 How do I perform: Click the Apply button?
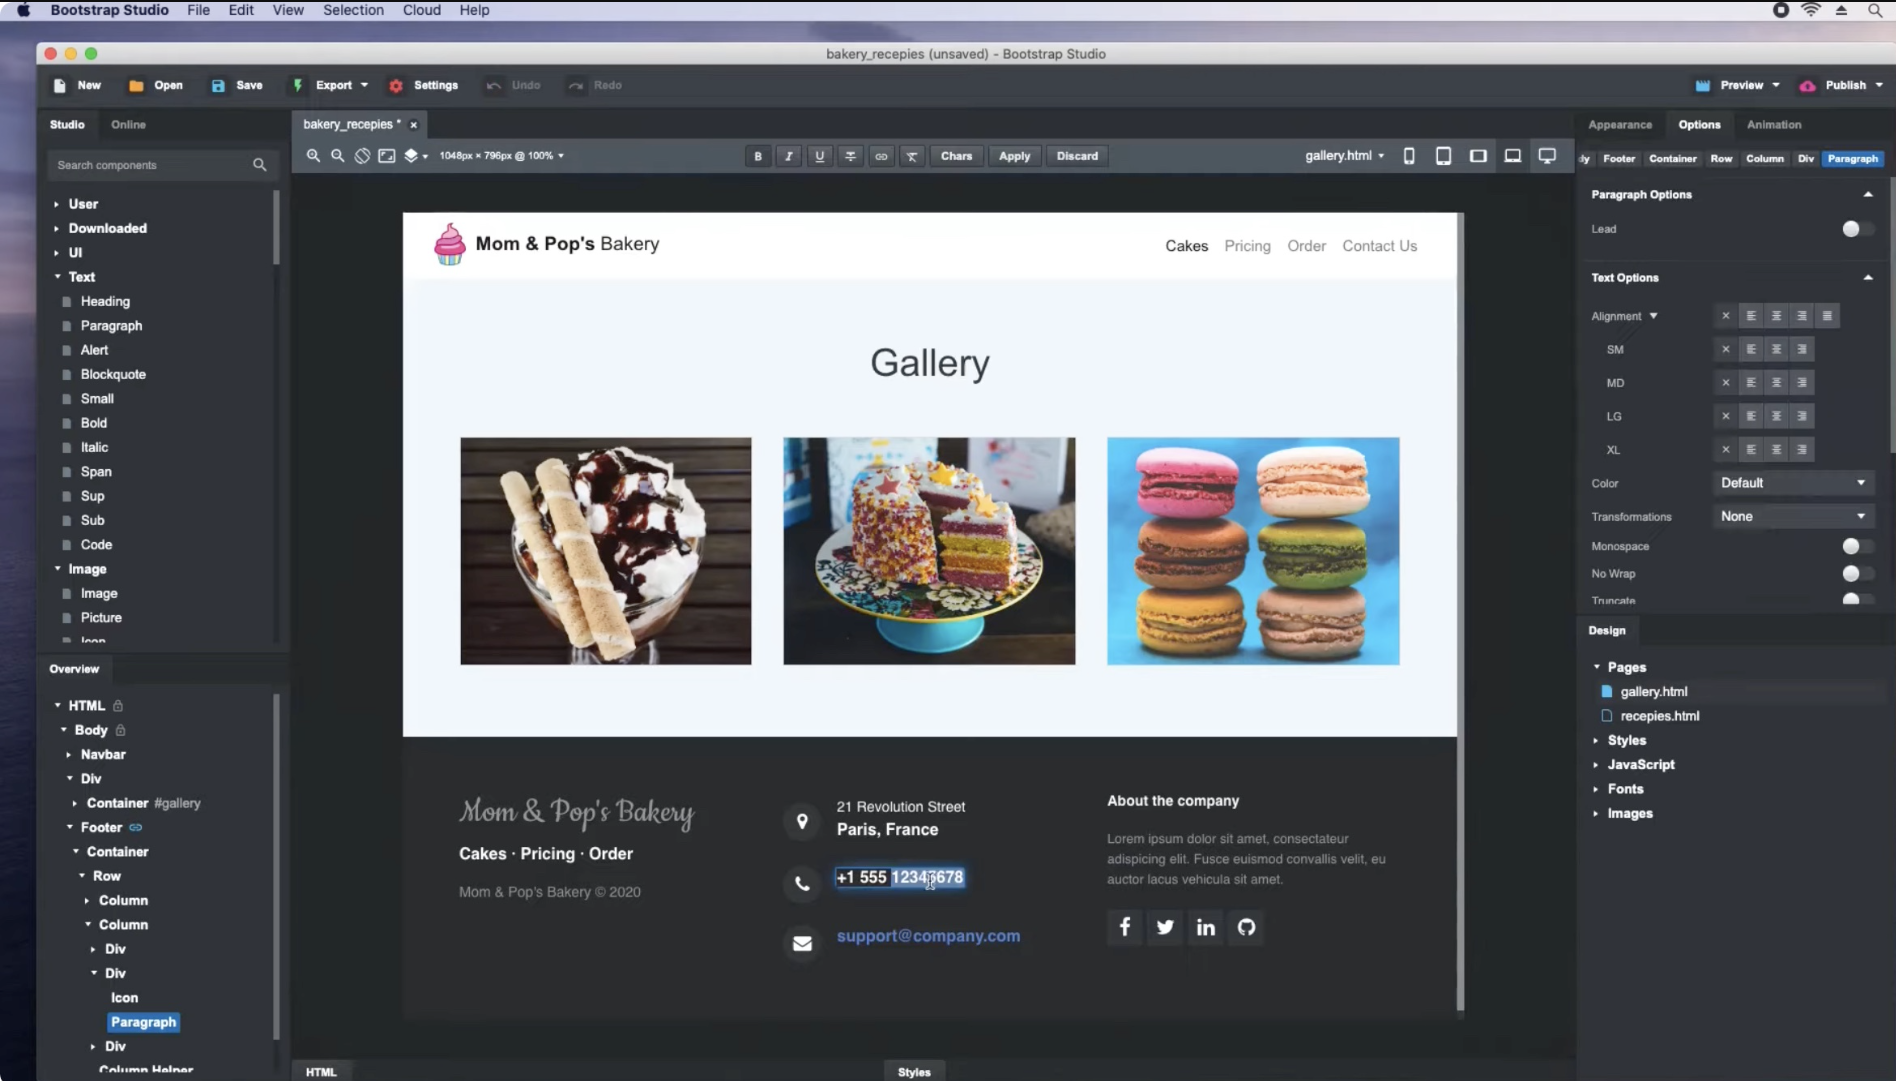tap(1014, 156)
